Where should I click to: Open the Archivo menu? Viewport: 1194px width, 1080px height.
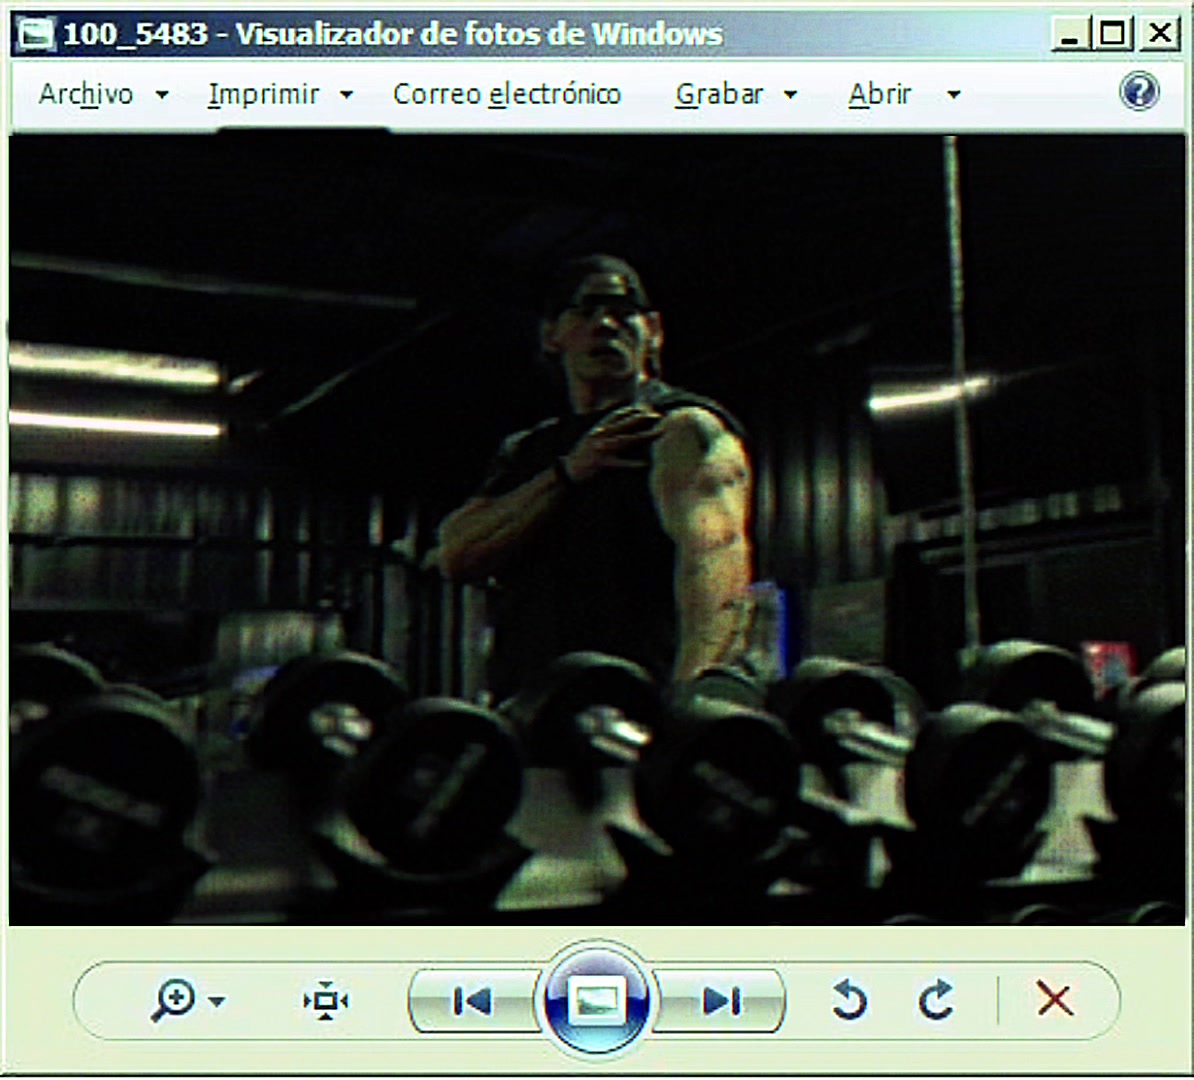85,94
